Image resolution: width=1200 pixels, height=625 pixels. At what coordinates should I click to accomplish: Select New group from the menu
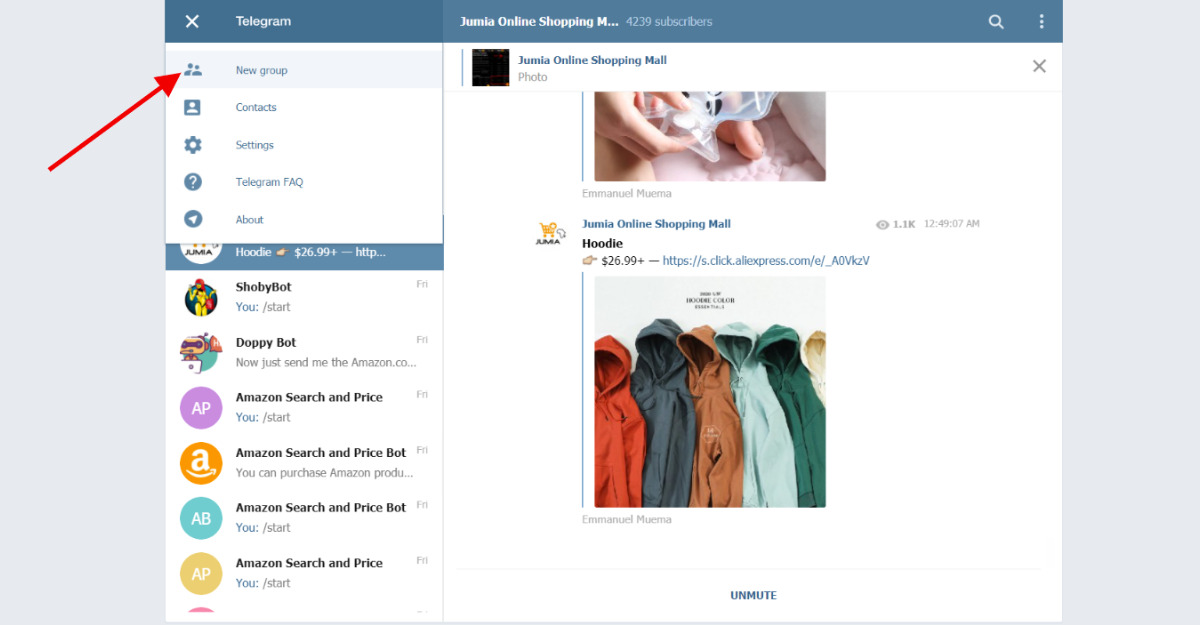point(304,70)
